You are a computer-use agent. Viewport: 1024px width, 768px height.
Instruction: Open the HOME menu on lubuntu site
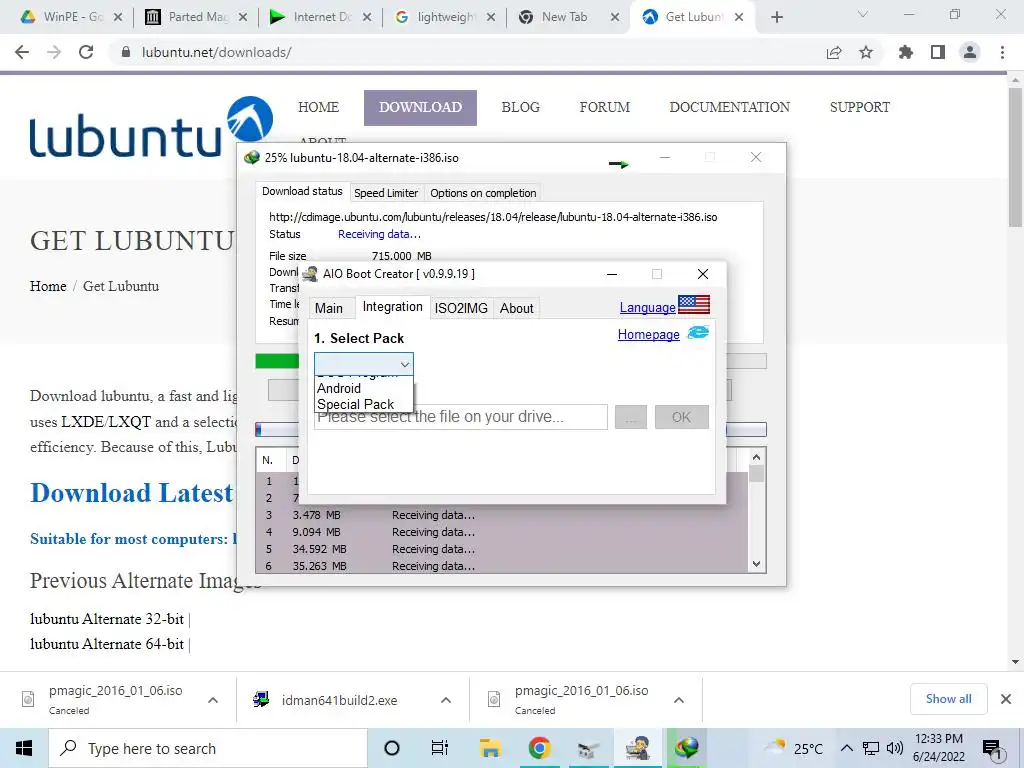[x=318, y=107]
